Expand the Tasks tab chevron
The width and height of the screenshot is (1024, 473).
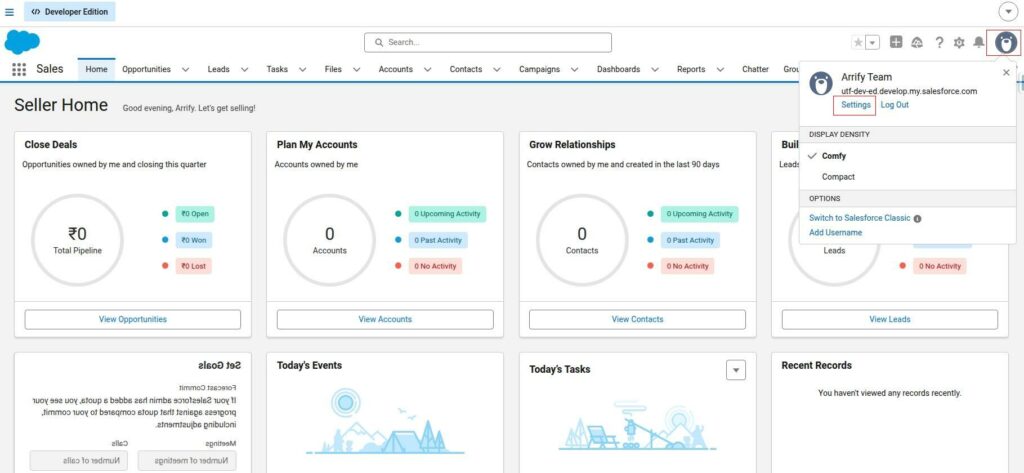click(x=302, y=69)
